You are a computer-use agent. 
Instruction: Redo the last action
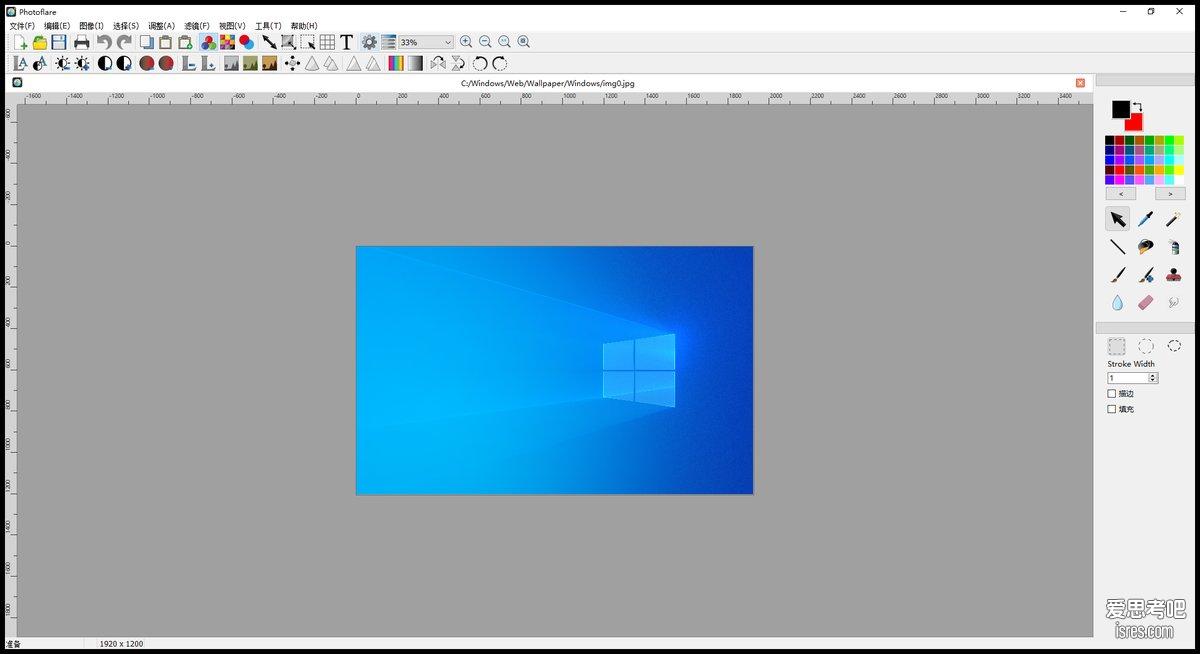[124, 42]
